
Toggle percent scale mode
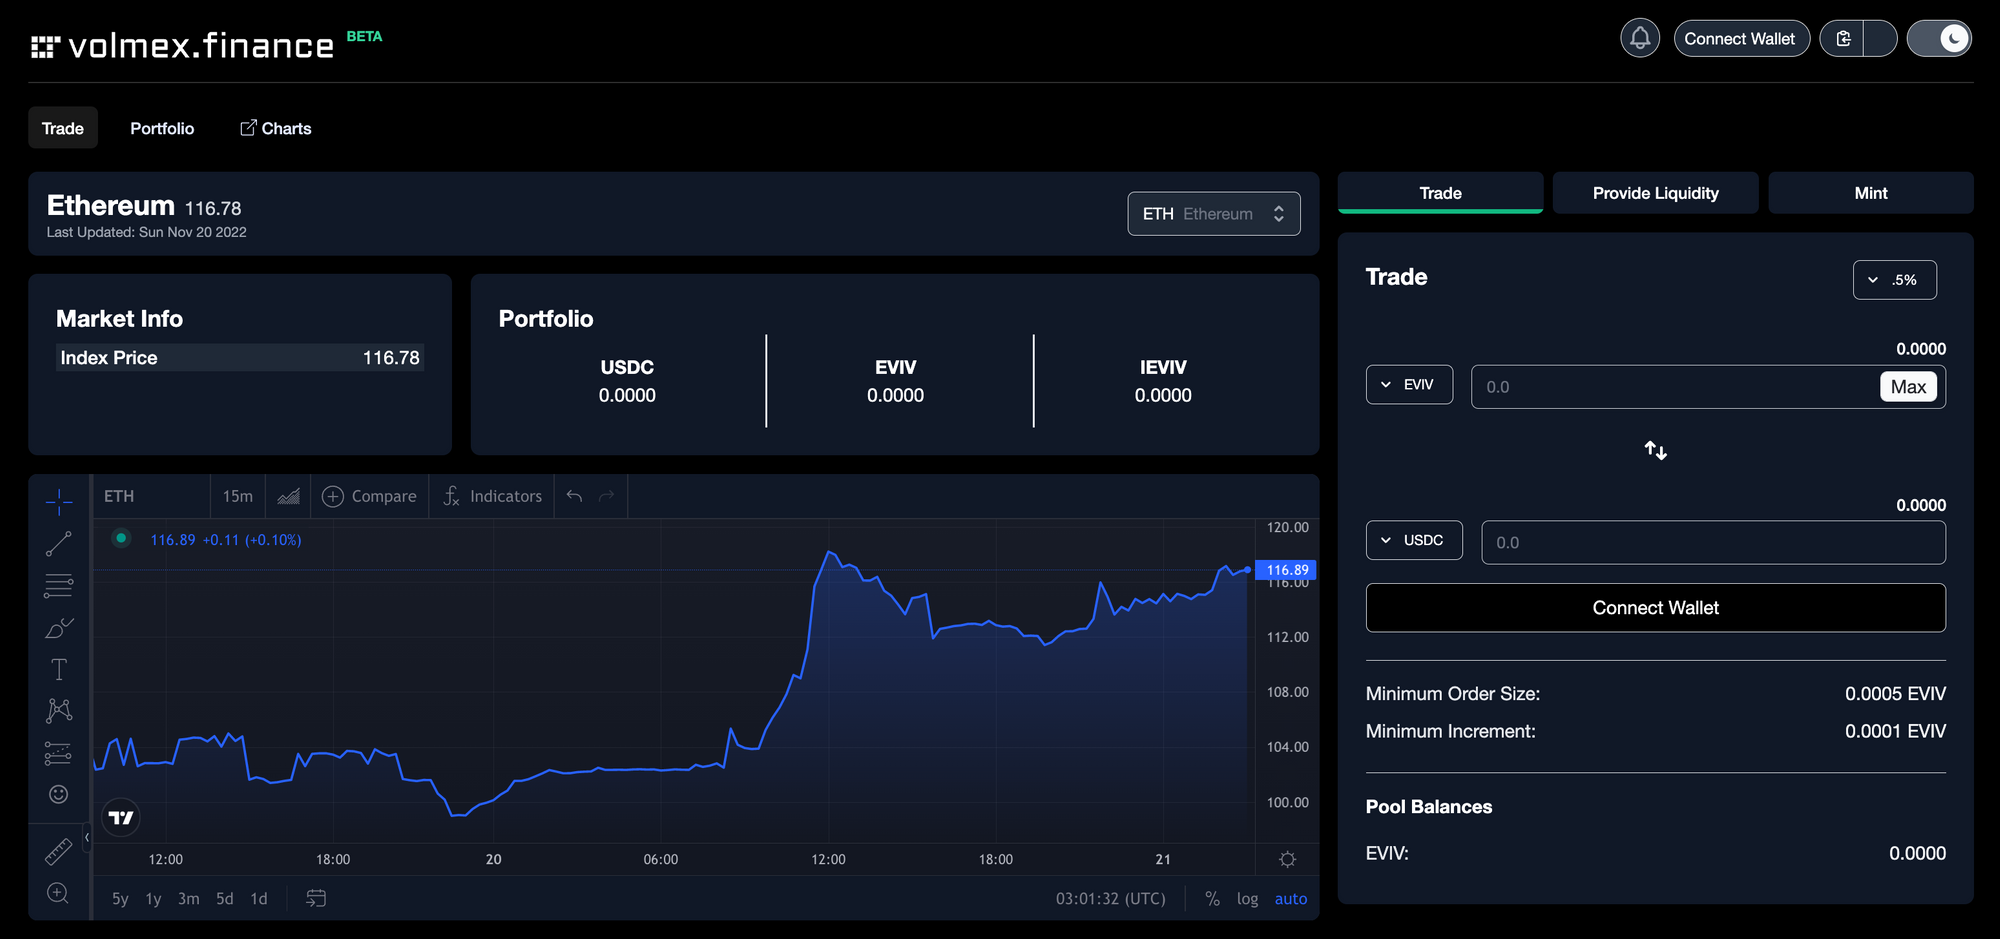tap(1212, 899)
